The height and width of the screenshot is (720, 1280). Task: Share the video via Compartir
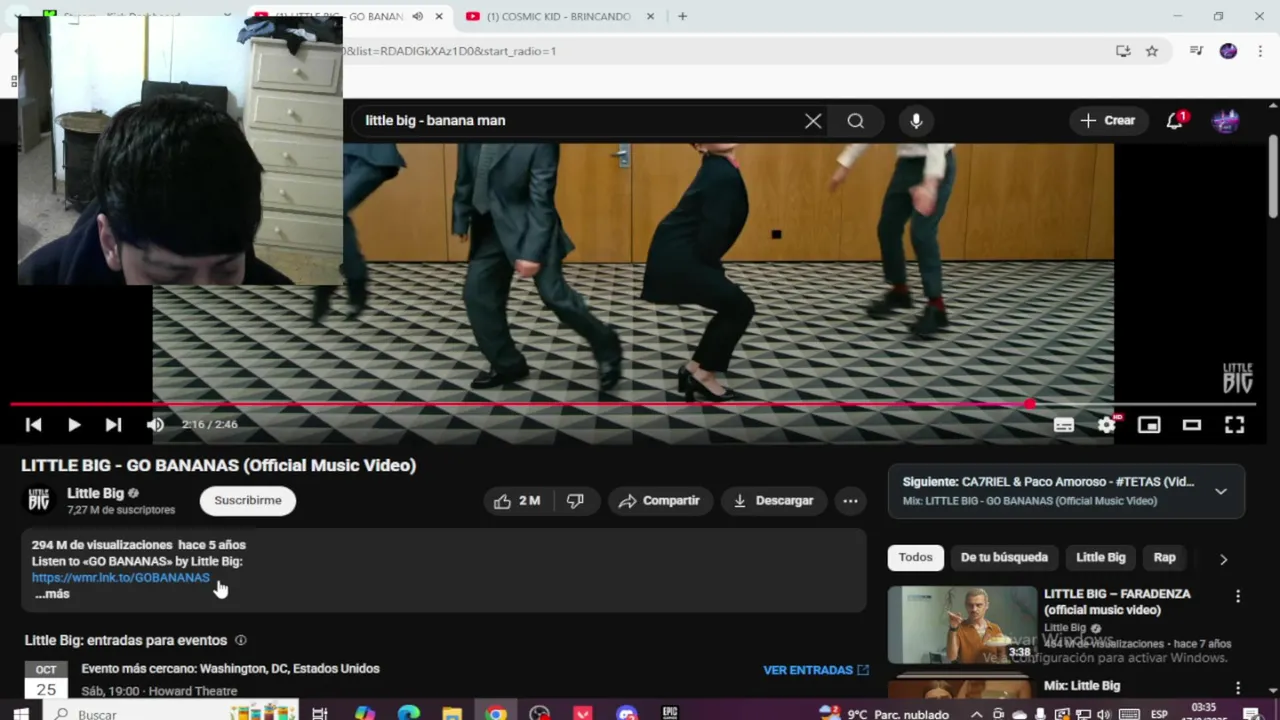[x=659, y=501]
